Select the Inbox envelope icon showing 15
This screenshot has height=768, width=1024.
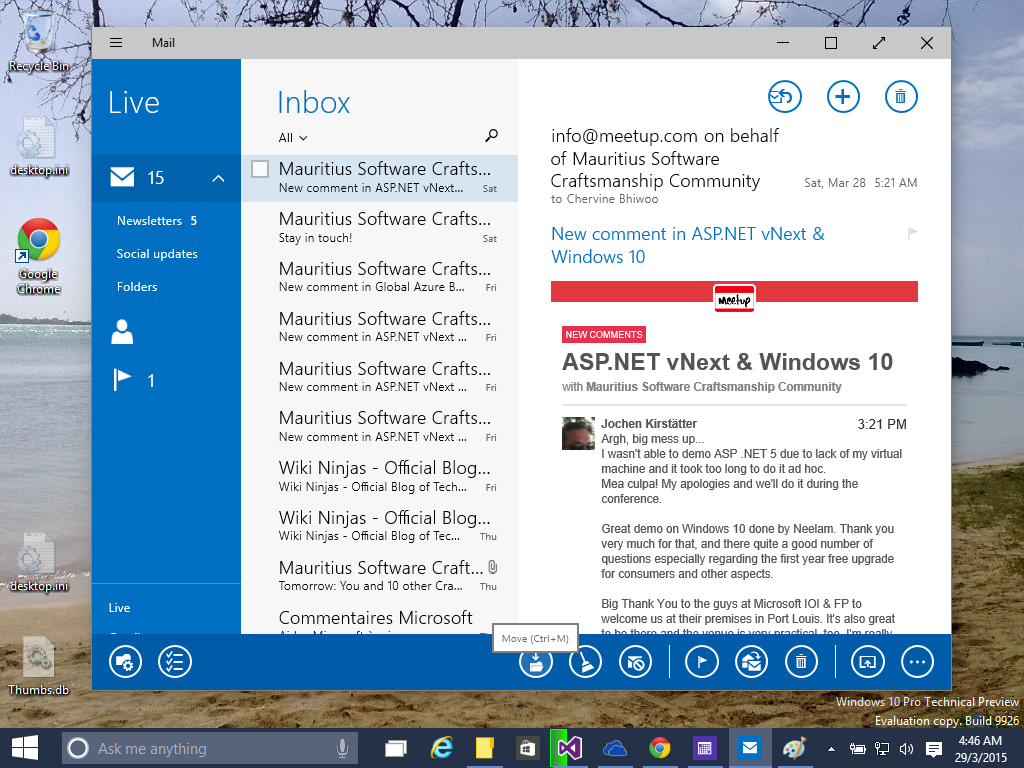pyautogui.click(x=122, y=177)
